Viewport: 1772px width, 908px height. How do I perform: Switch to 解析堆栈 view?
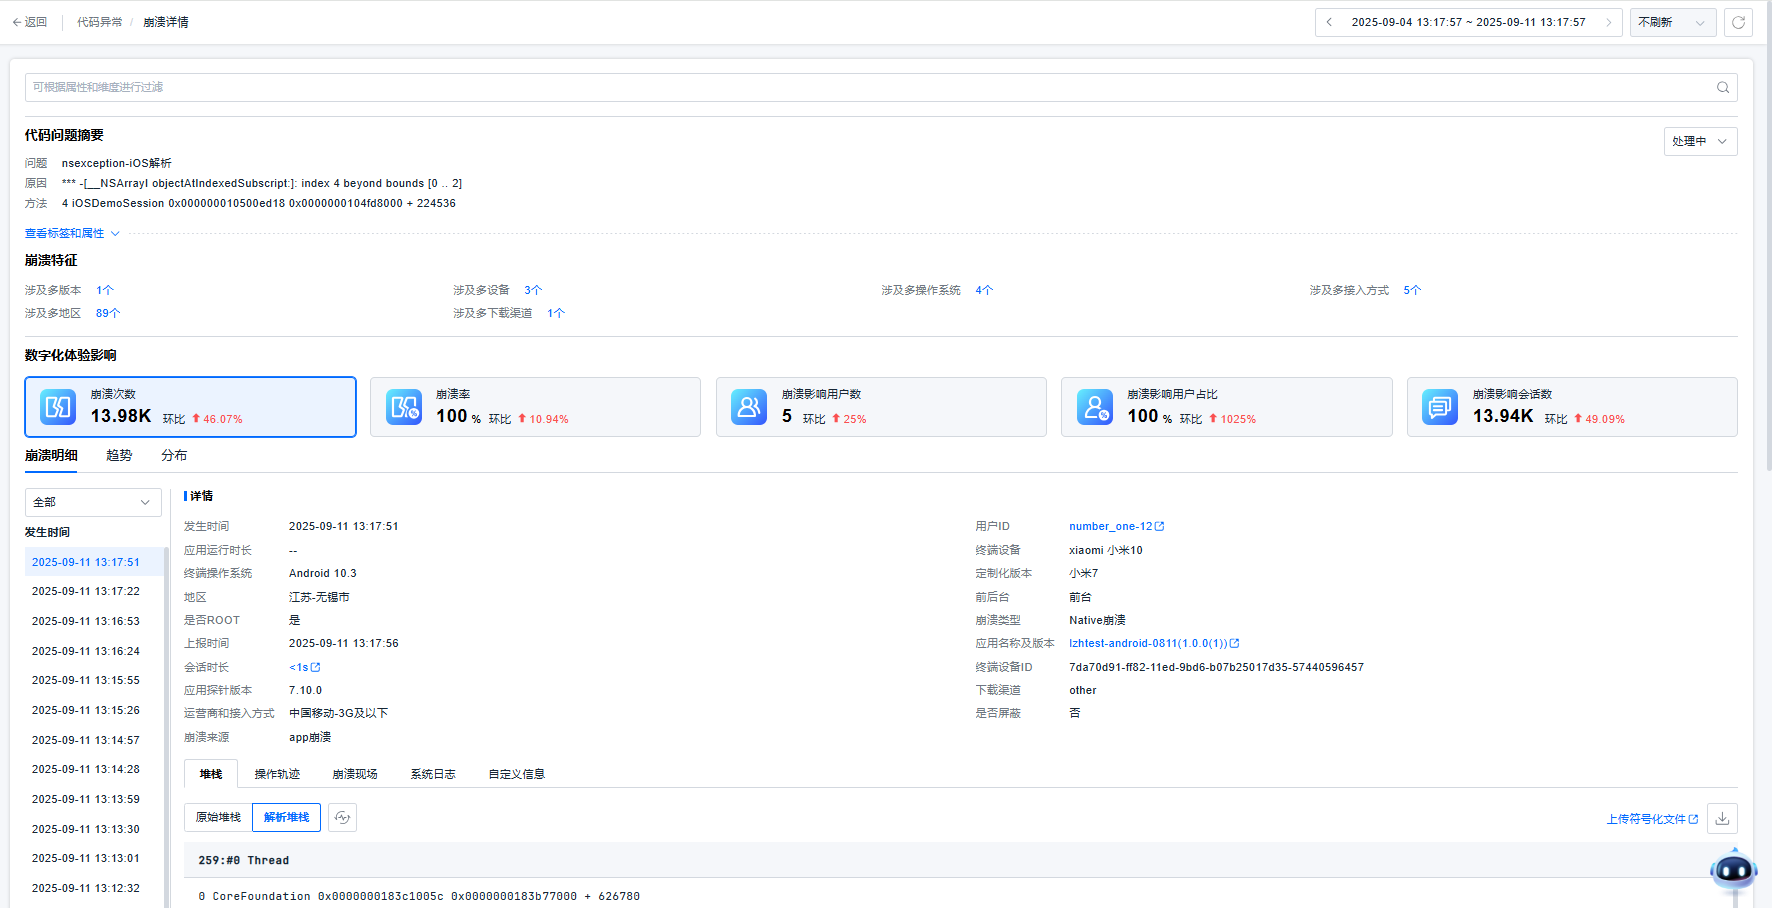coord(286,818)
